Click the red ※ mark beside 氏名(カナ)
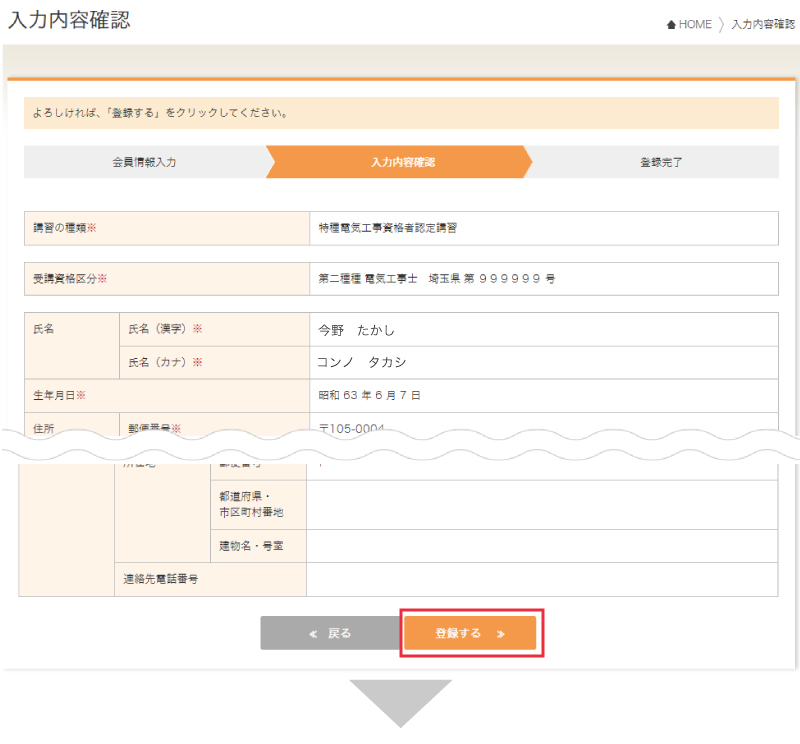The image size is (800, 744). click(197, 362)
